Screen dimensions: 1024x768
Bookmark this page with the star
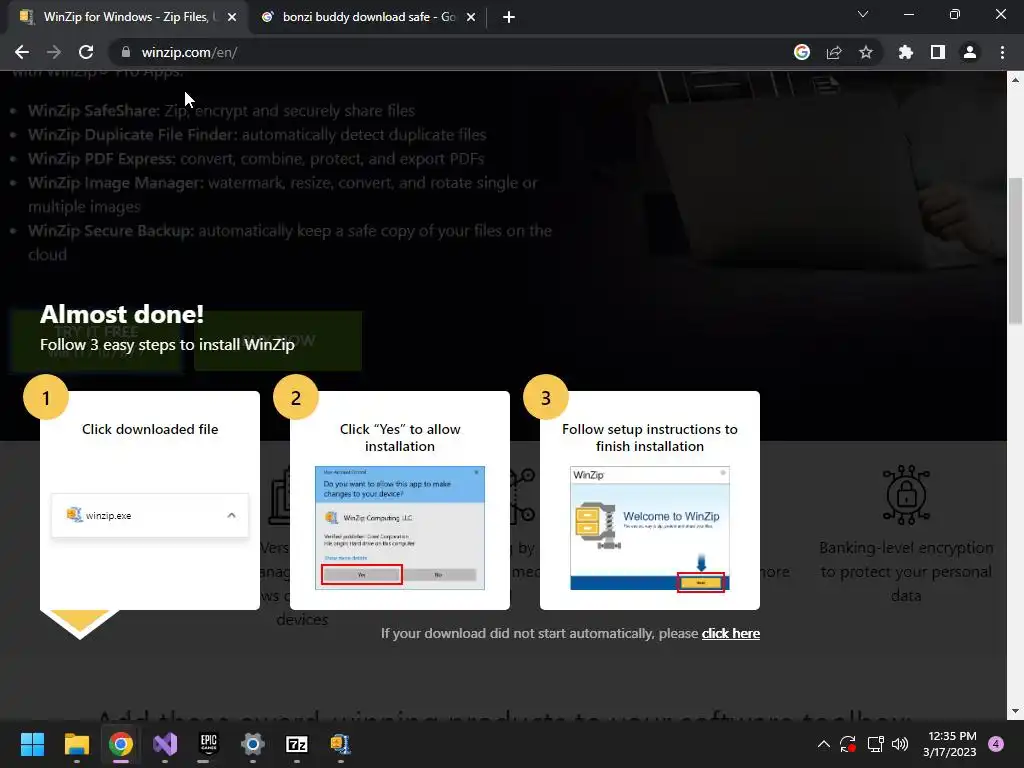tap(866, 52)
